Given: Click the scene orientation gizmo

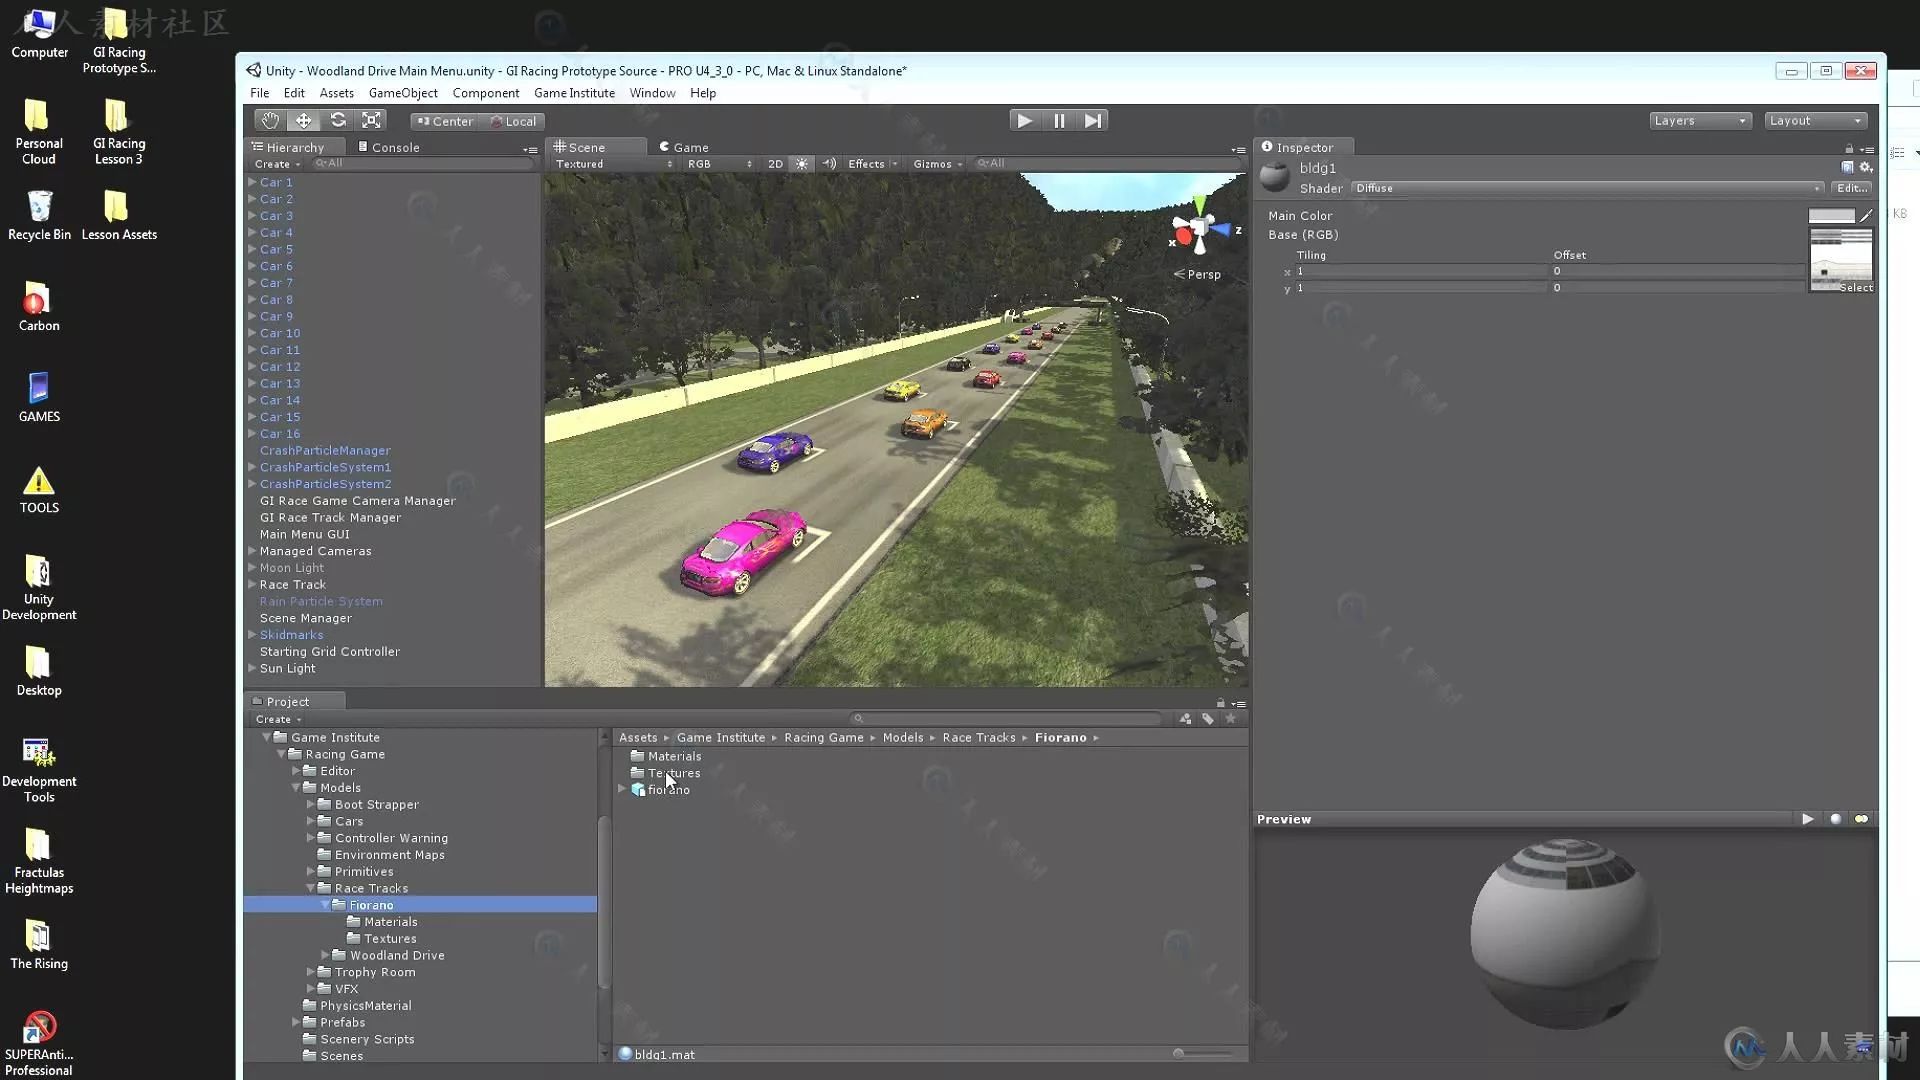Looking at the screenshot, I should 1200,230.
